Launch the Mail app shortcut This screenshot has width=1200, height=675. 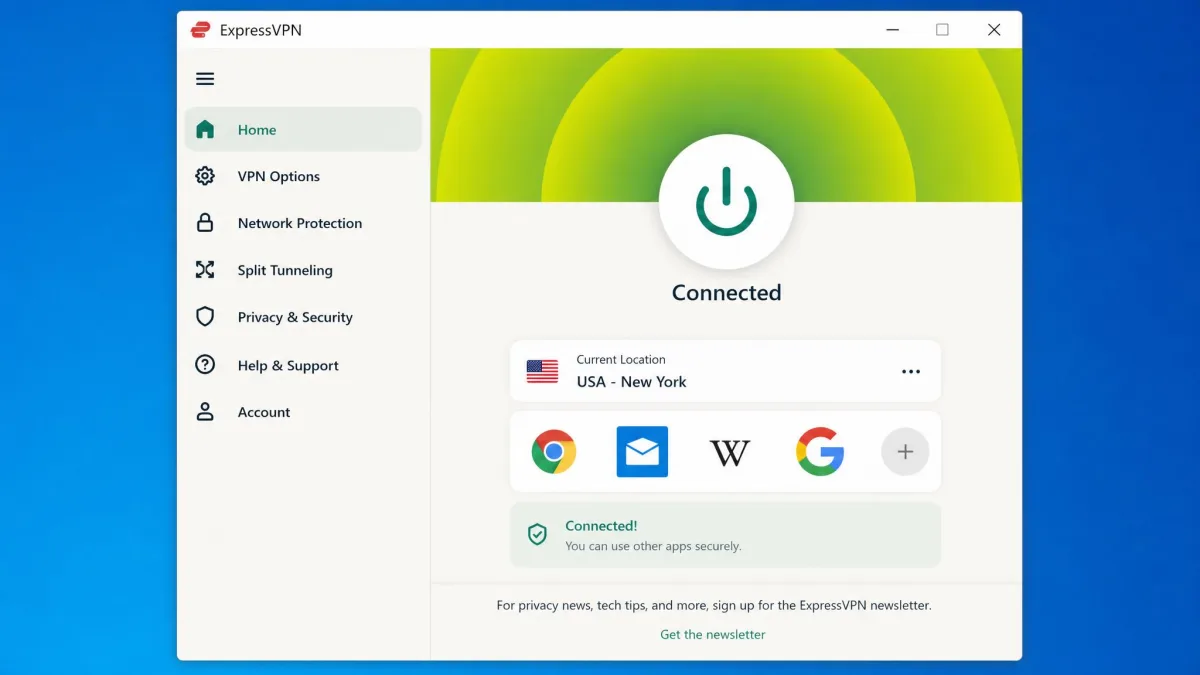point(642,451)
